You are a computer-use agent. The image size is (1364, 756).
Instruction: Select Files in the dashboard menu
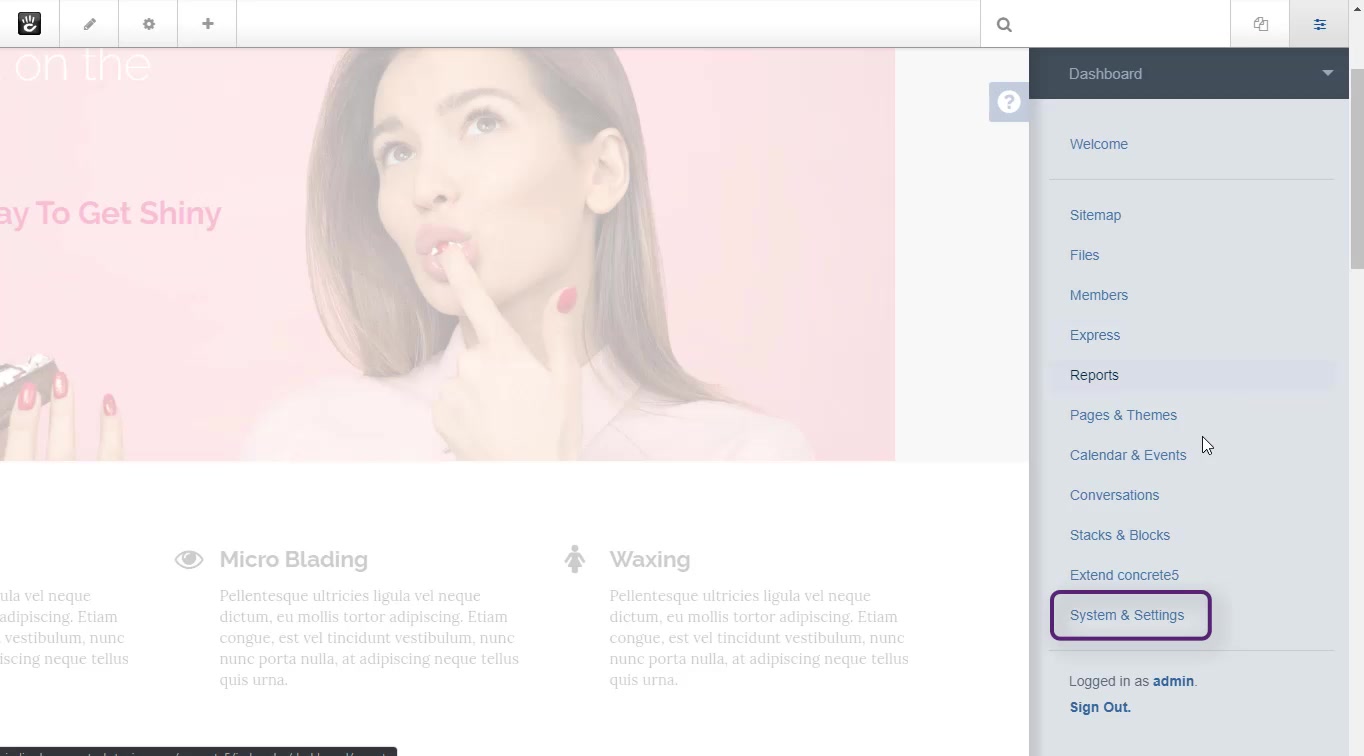pyautogui.click(x=1084, y=255)
